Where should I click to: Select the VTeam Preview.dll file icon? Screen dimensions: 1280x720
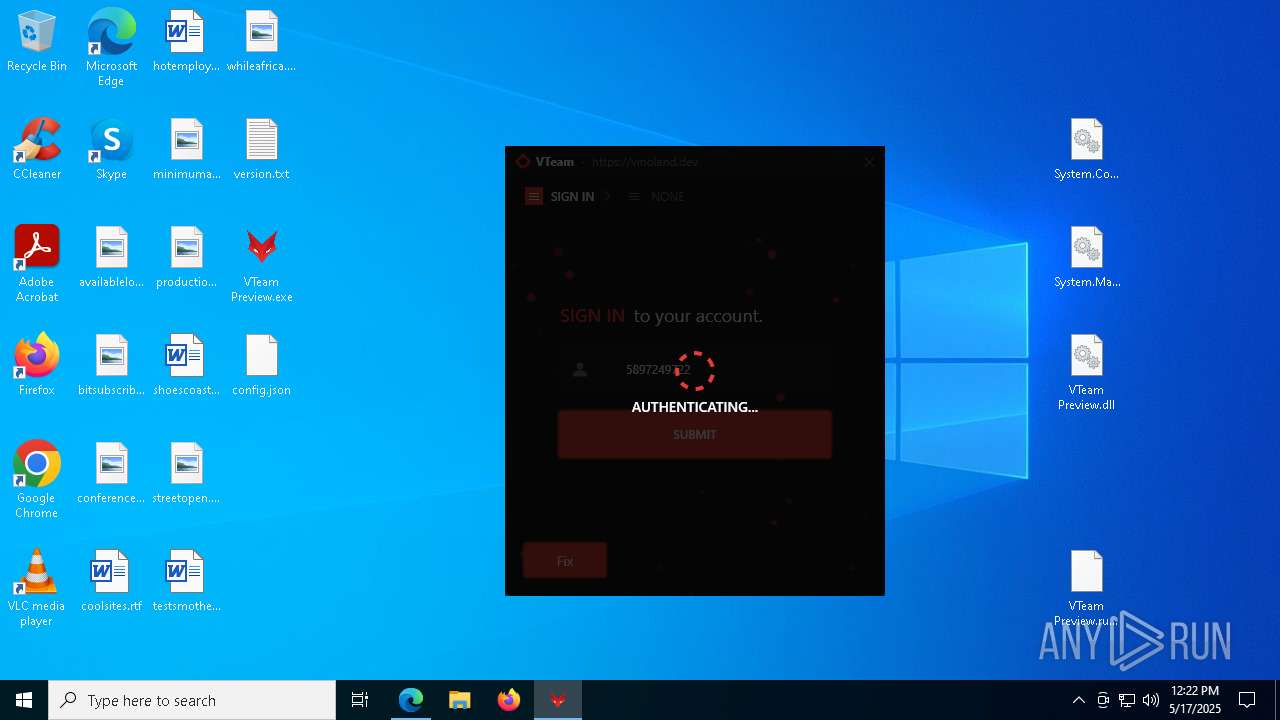click(1086, 373)
